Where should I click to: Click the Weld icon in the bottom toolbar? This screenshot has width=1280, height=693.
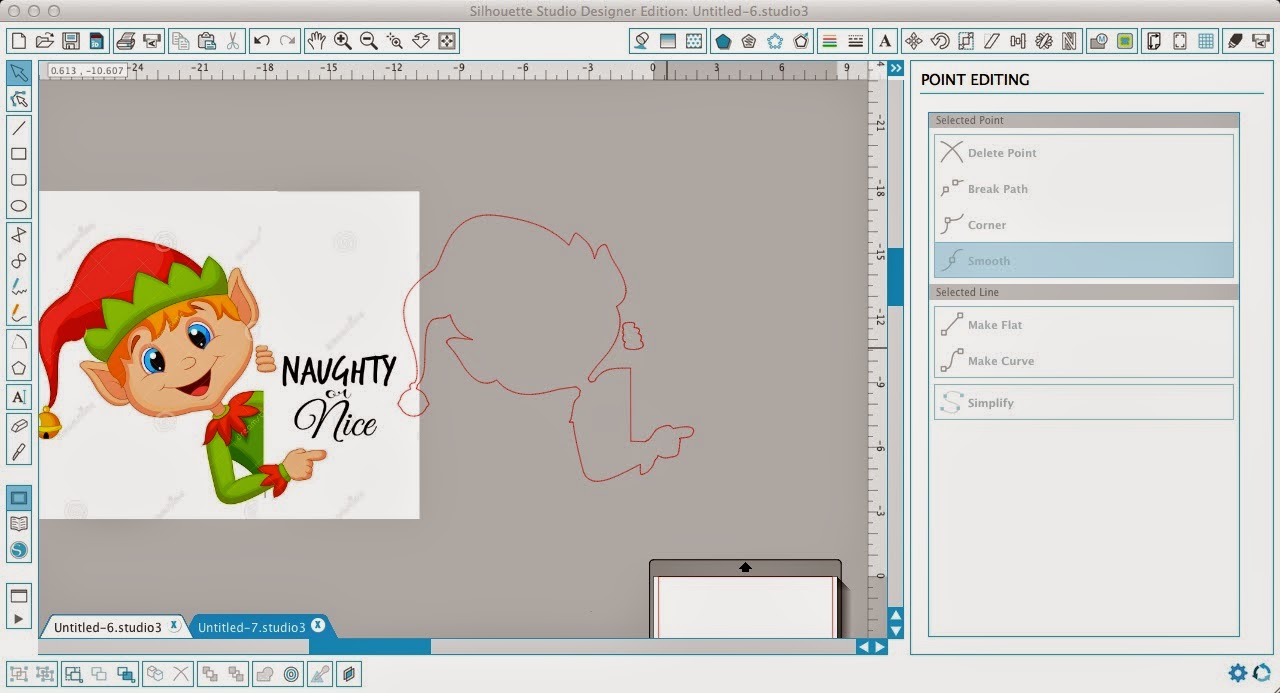(265, 674)
